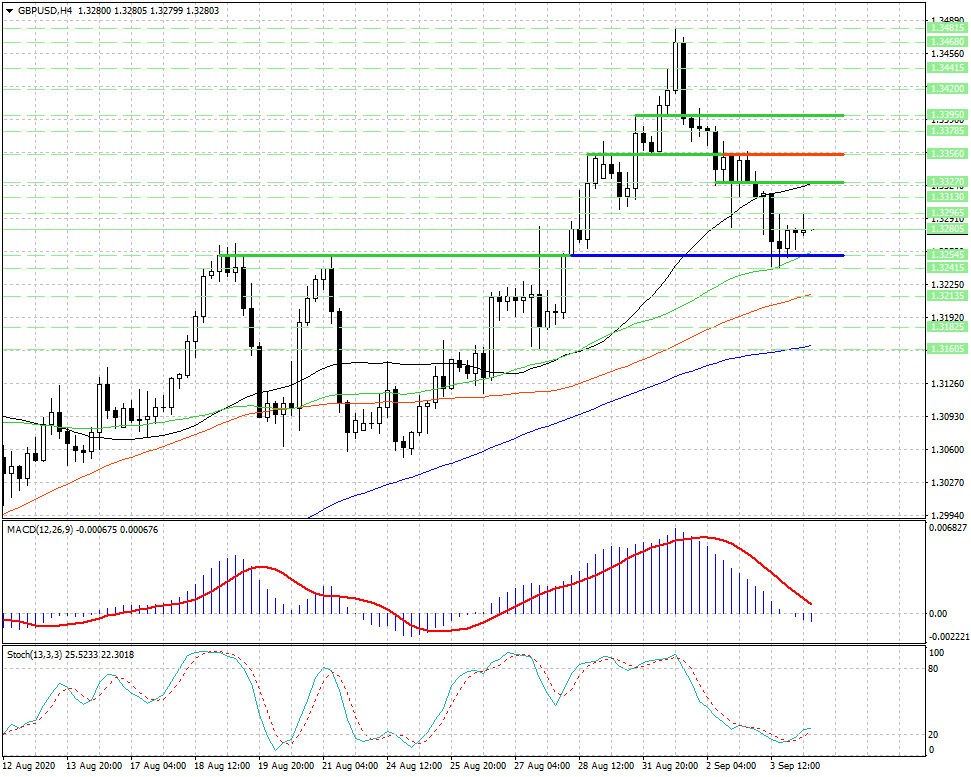Screen dimensions: 971x777
Task: Click the 21 Aug 04:00 time label
Action: 350,766
